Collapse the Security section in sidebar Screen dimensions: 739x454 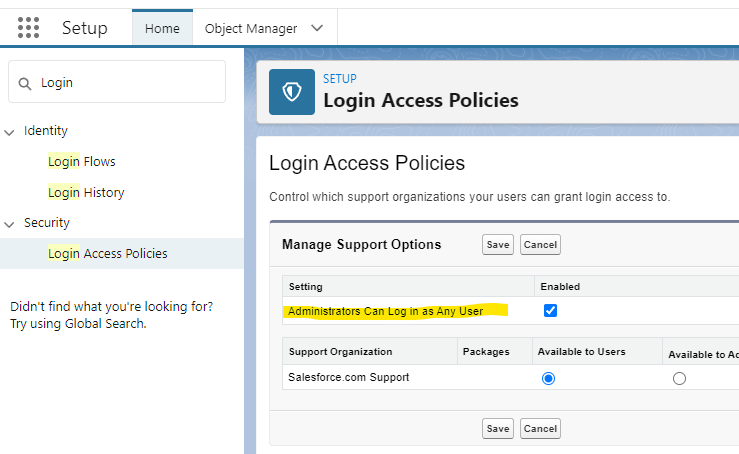pyautogui.click(x=10, y=223)
